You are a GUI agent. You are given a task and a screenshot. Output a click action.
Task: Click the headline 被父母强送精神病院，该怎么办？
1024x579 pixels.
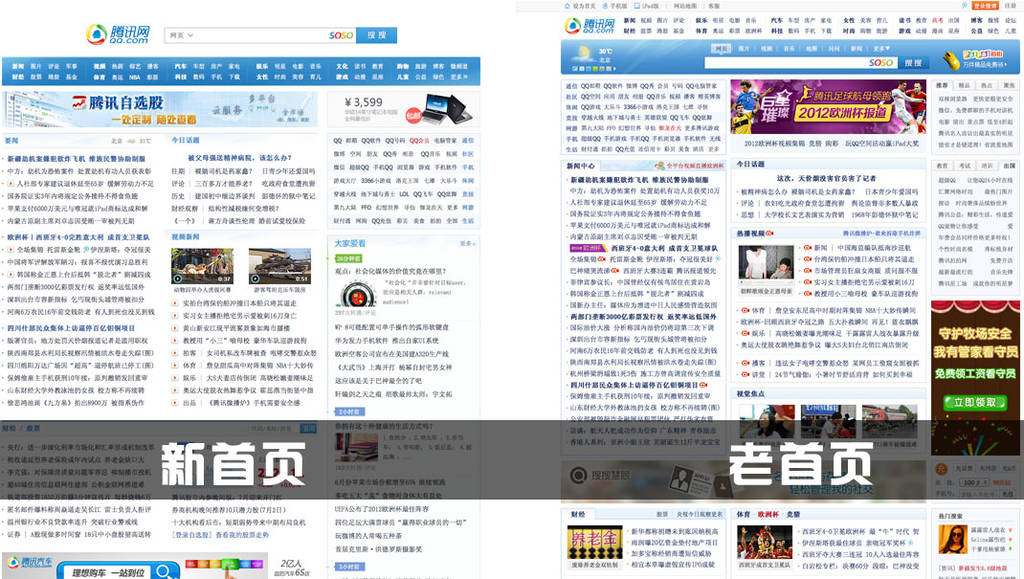[240, 158]
